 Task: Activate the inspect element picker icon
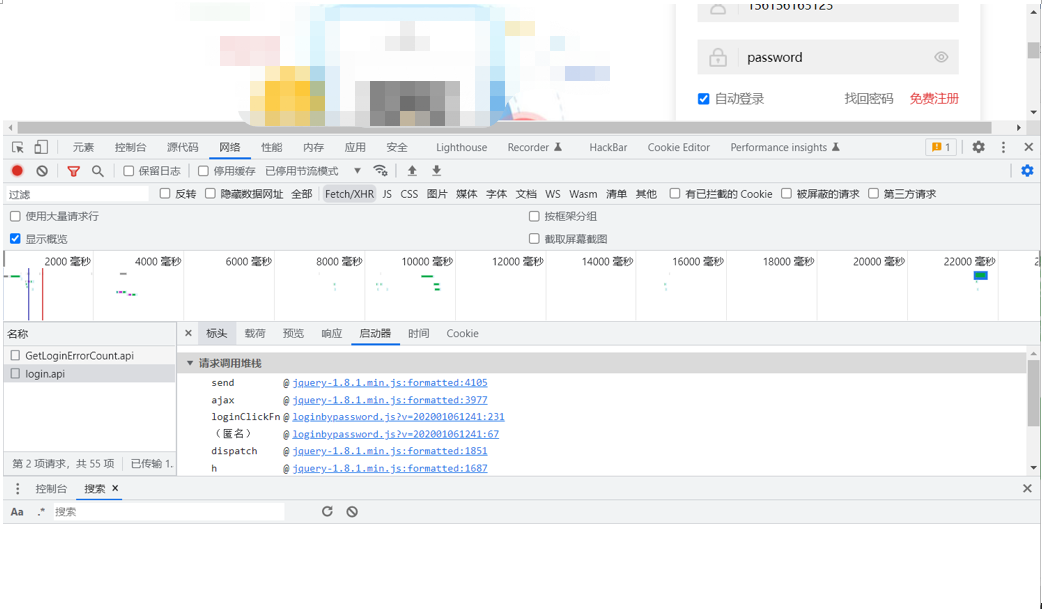click(x=18, y=148)
